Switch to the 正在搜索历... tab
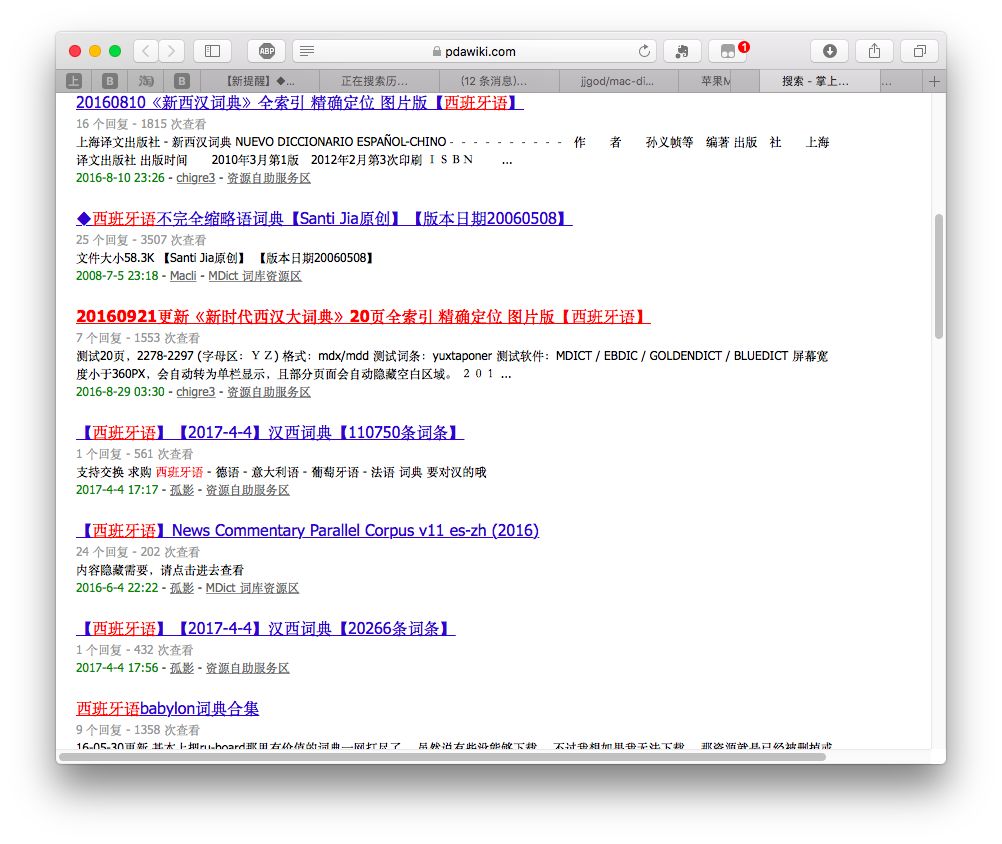 click(375, 82)
